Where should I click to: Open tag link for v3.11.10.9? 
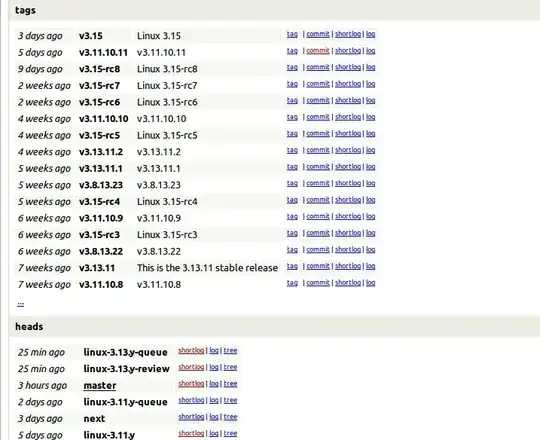[292, 216]
